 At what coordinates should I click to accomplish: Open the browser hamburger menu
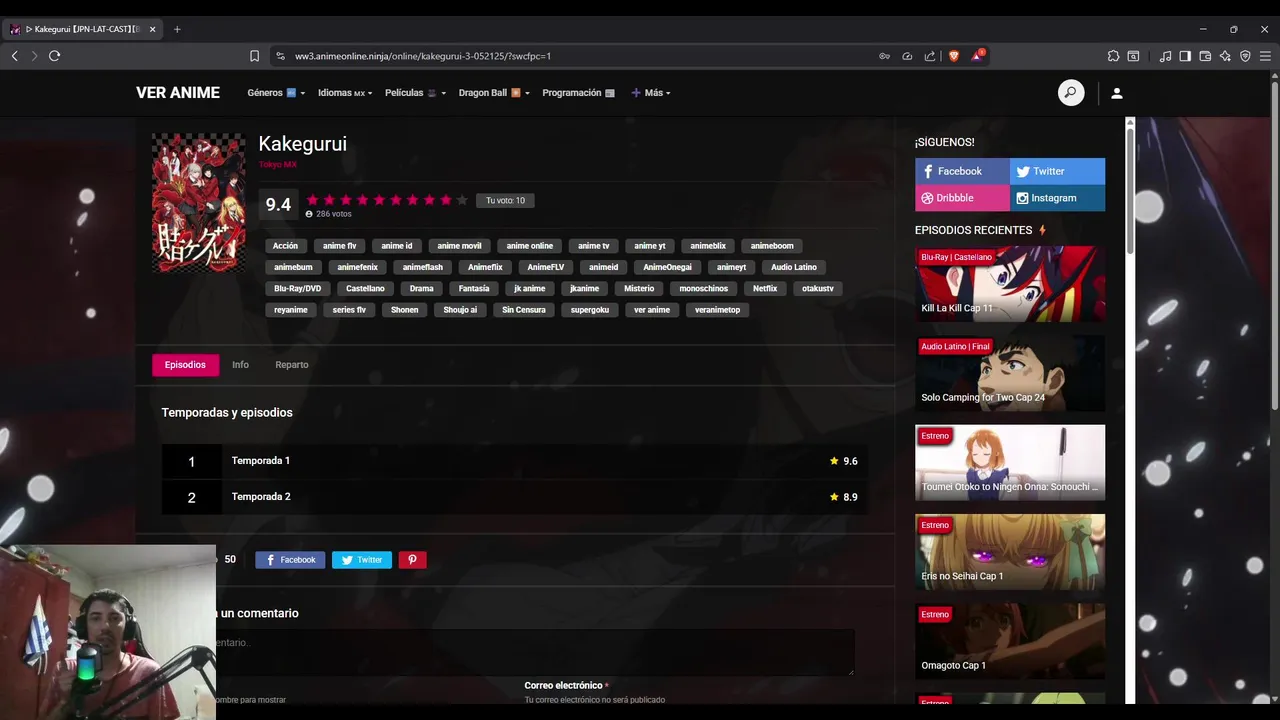coord(1265,56)
